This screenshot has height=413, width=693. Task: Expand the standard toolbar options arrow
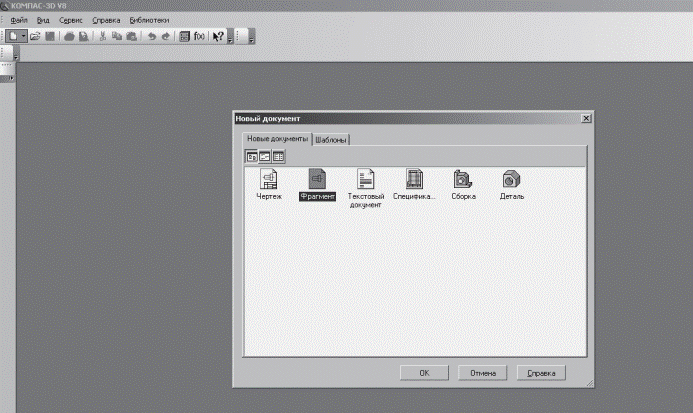coord(230,39)
